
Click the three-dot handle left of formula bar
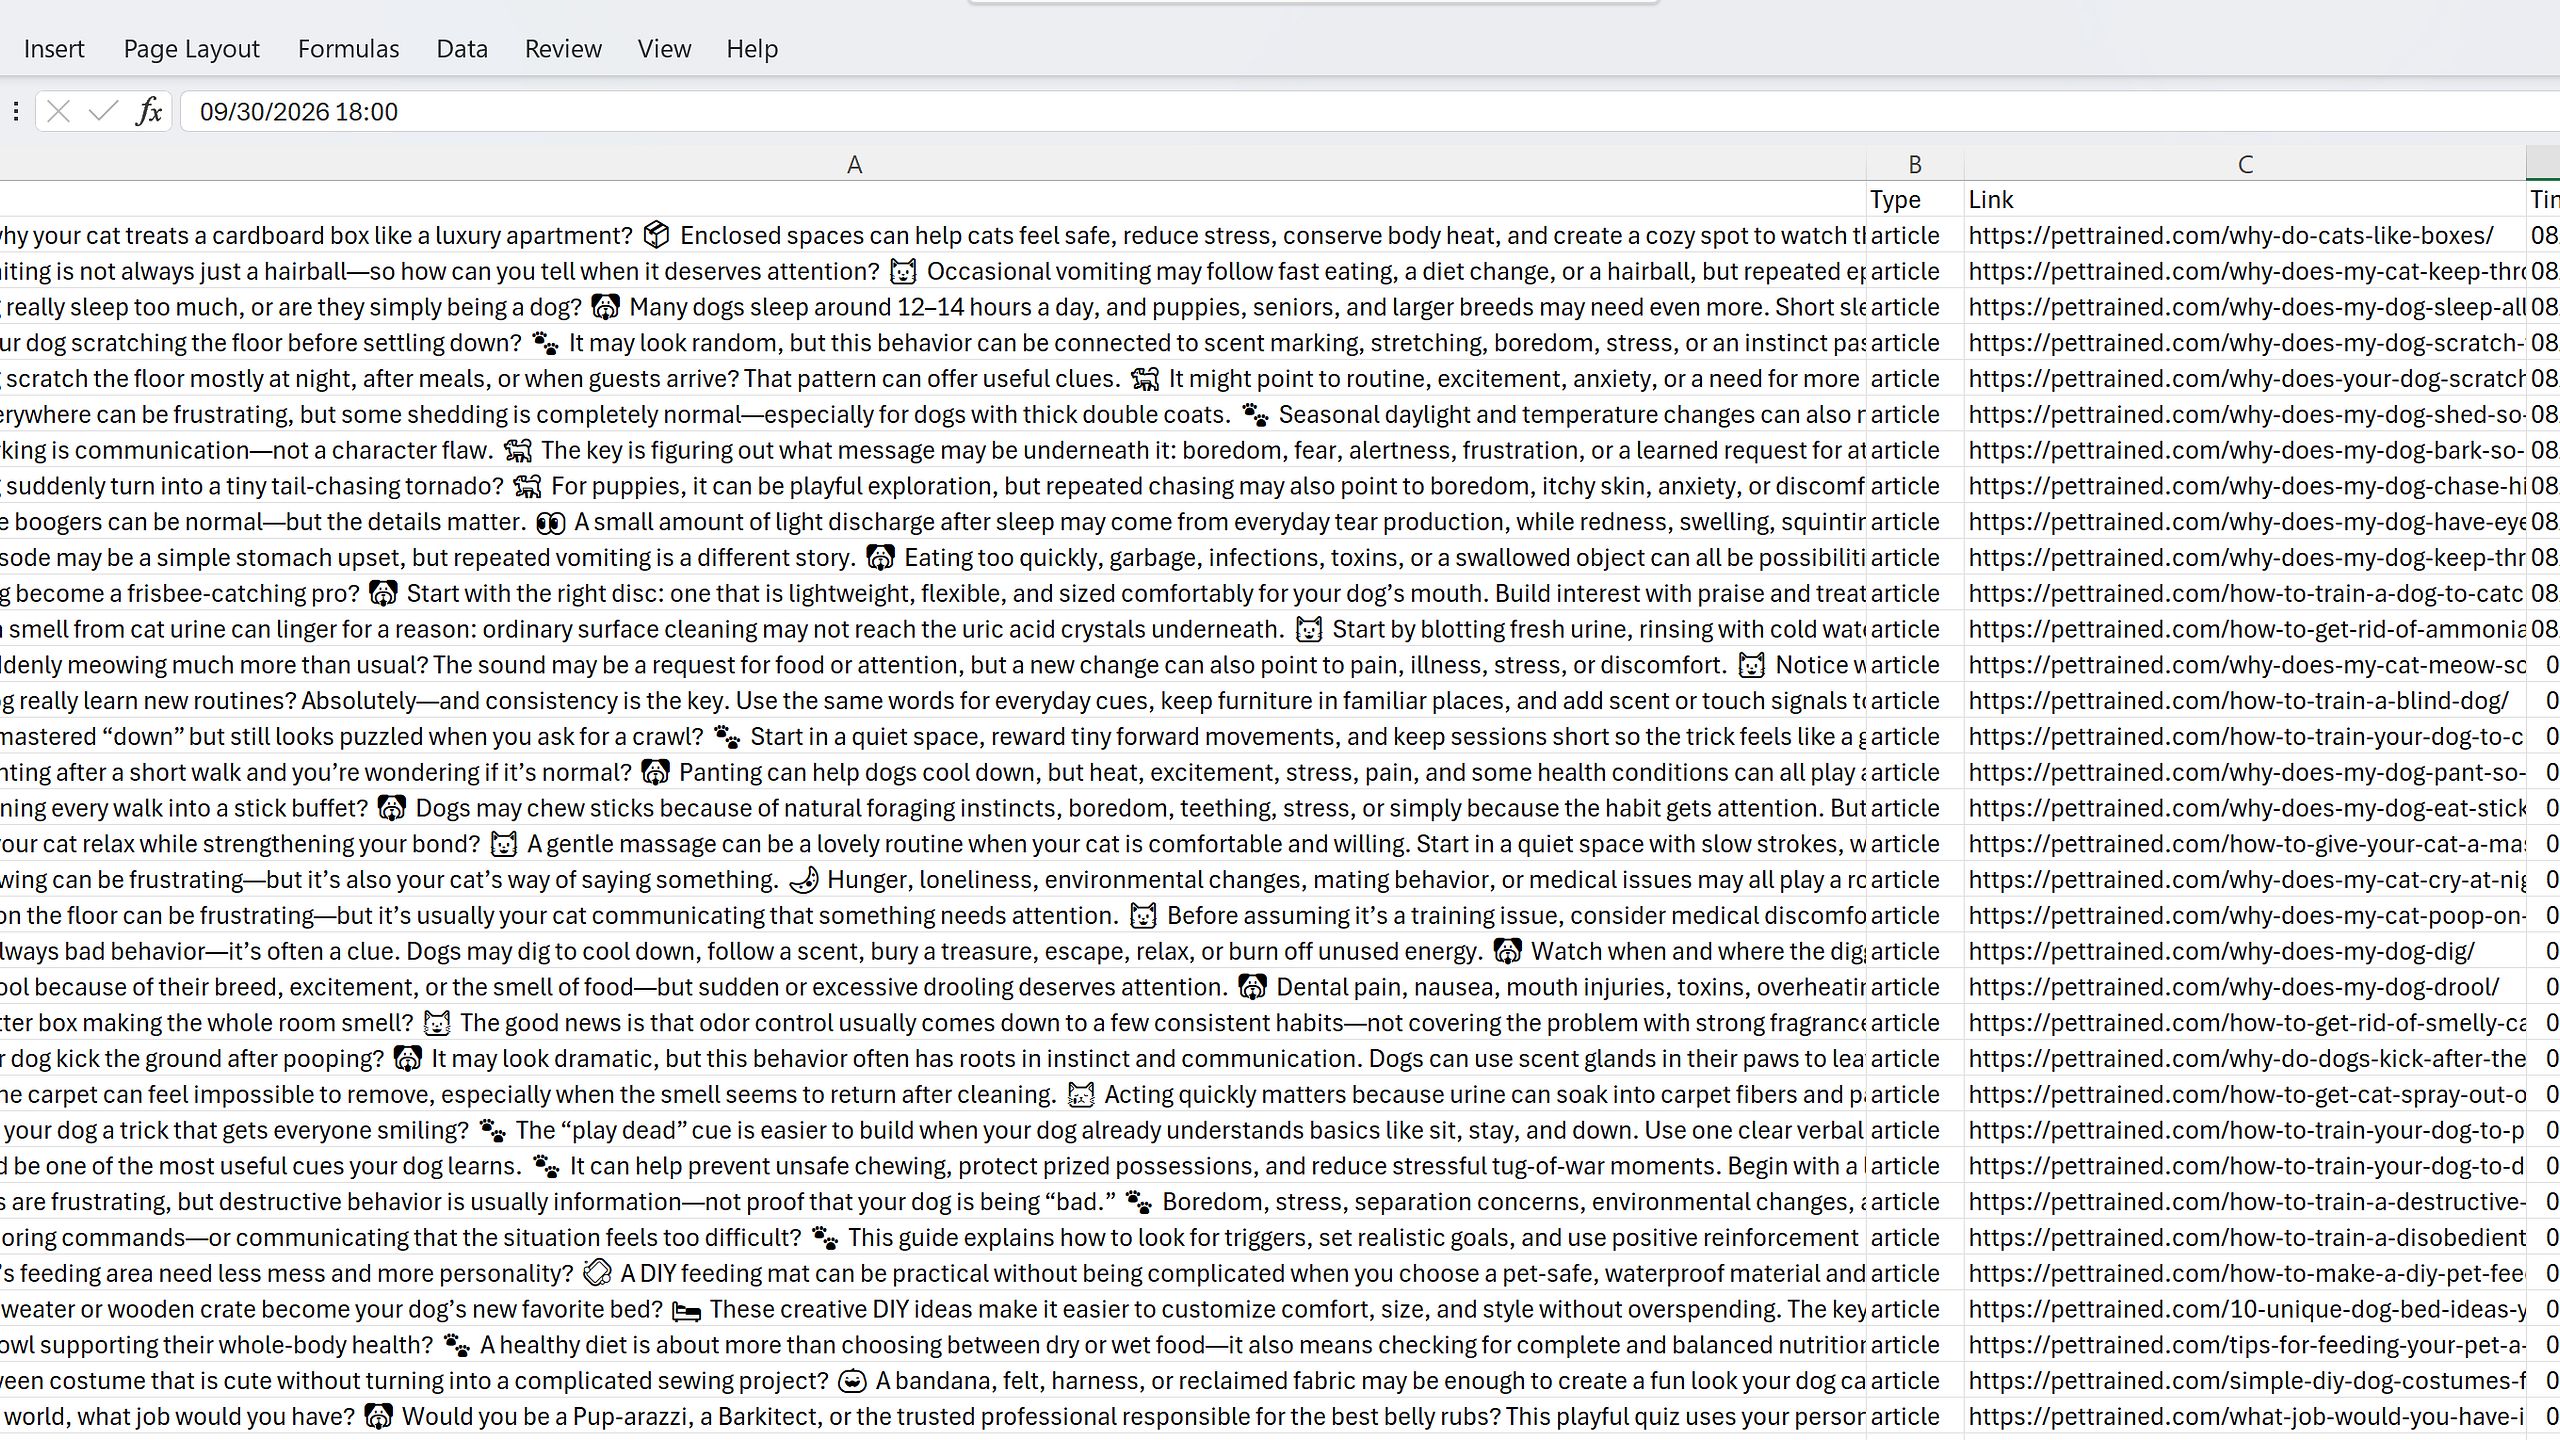[x=16, y=111]
